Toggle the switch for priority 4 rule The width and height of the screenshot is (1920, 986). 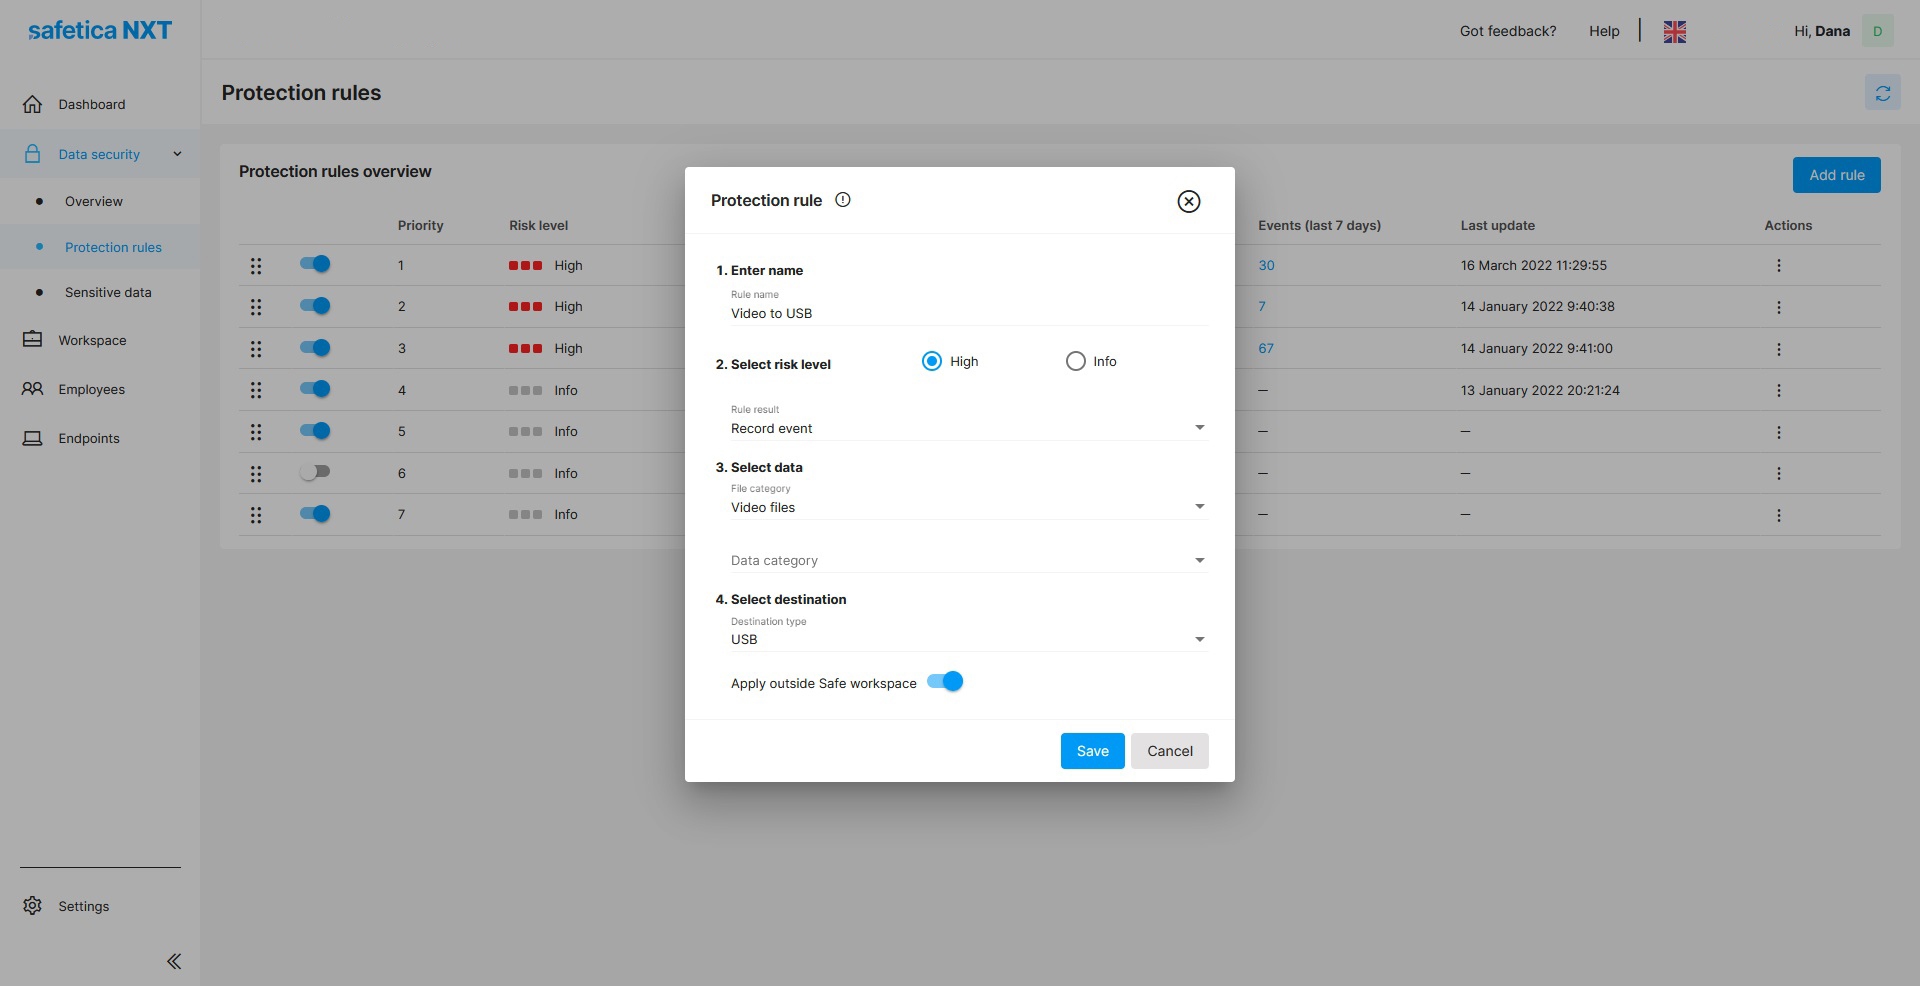pyautogui.click(x=315, y=389)
